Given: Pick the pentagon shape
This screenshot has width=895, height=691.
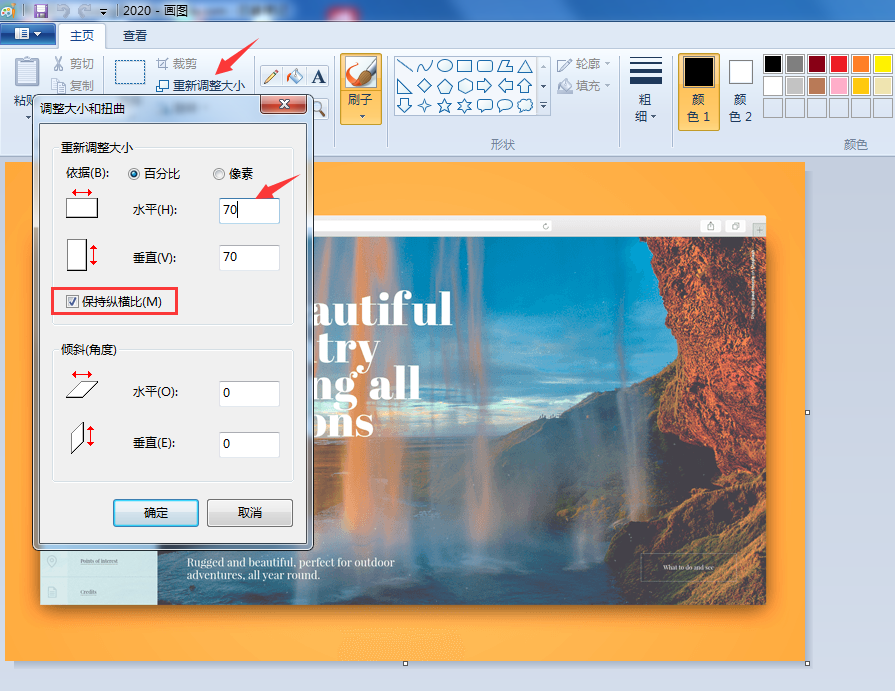Looking at the screenshot, I should click(445, 86).
